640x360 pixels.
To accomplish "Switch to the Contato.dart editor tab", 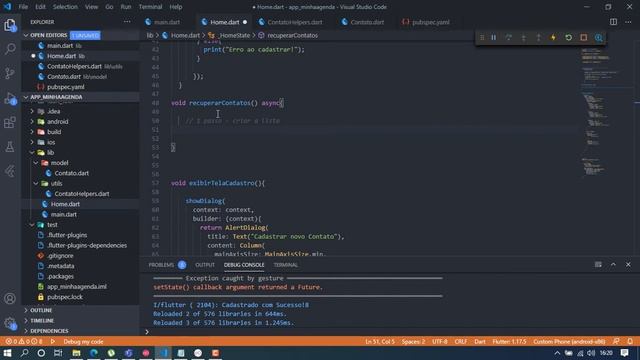I will (x=367, y=22).
